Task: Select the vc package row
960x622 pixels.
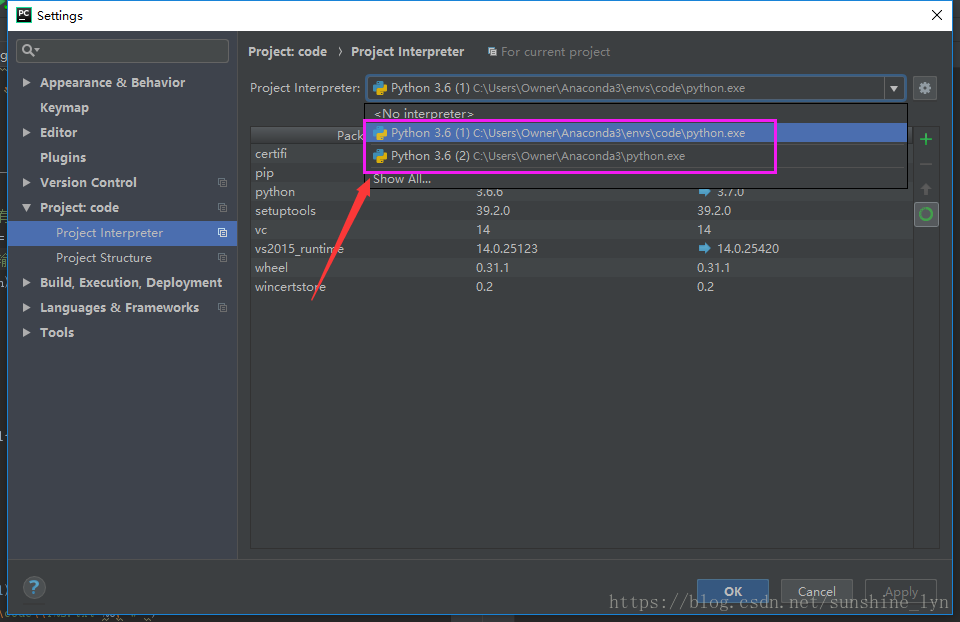Action: (582, 230)
